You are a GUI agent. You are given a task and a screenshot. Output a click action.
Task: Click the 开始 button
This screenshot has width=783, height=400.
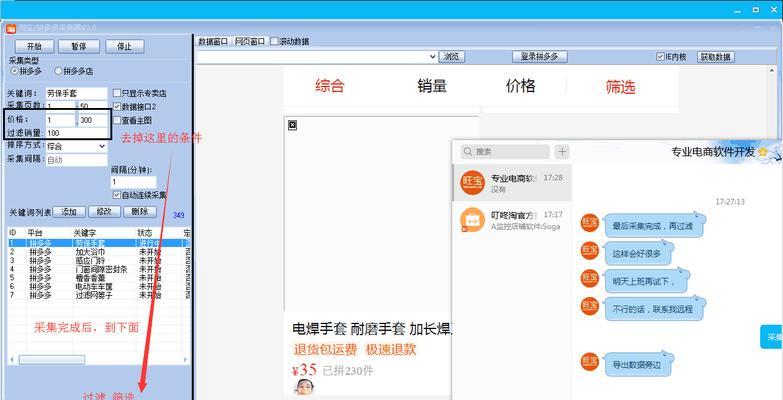click(34, 46)
